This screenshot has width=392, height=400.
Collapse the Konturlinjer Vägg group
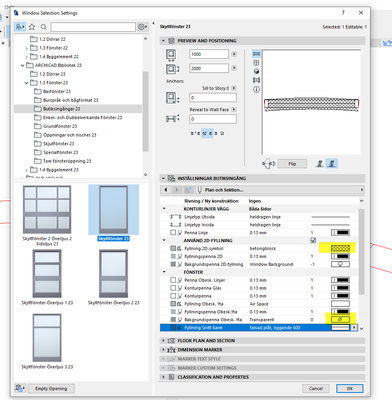(164, 209)
